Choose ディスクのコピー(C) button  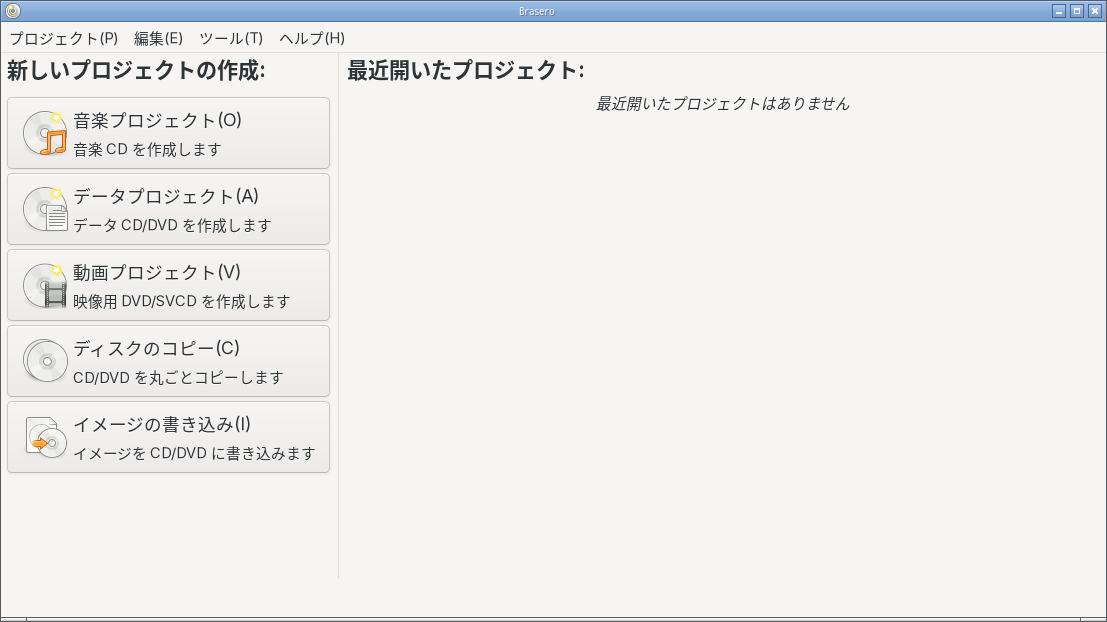(168, 361)
